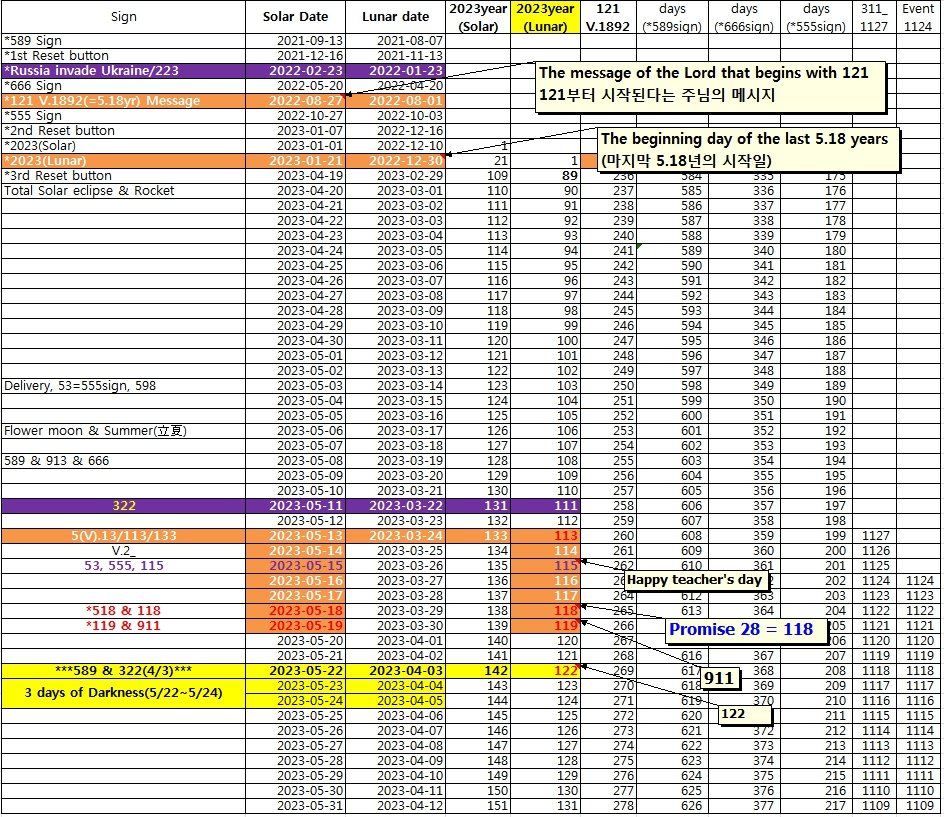Select the yellow 2023year (Lunar) header cell
The image size is (944, 817).
[545, 17]
